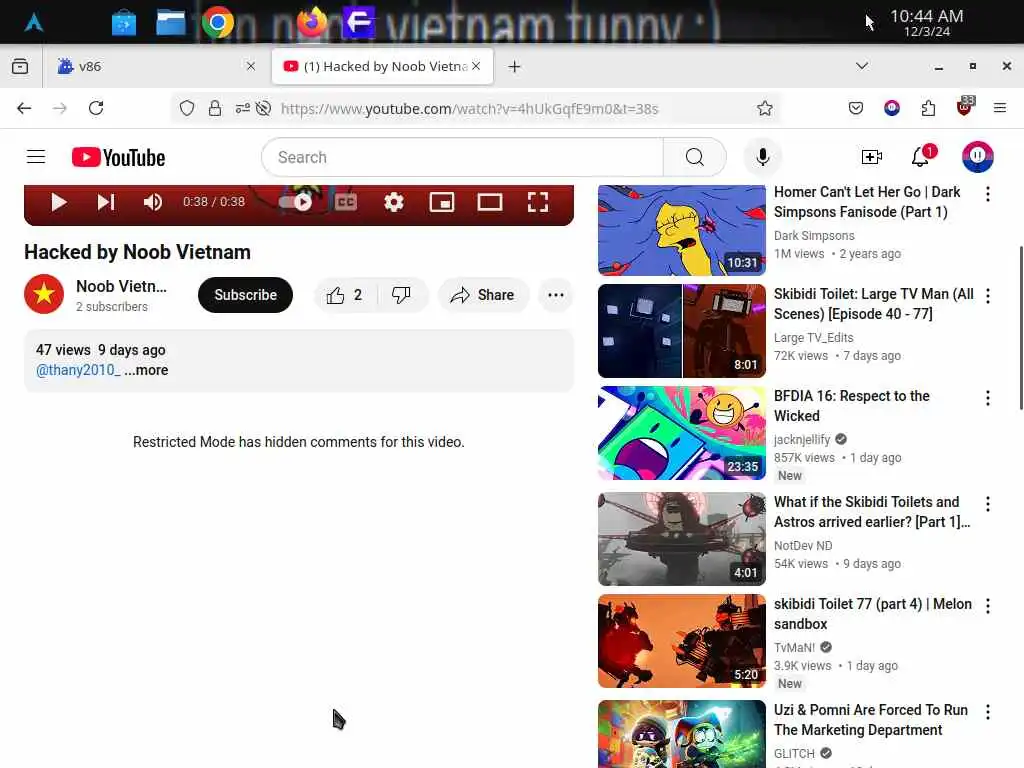Open BFDIA 16: Respect to the Wicked title

click(x=852, y=406)
